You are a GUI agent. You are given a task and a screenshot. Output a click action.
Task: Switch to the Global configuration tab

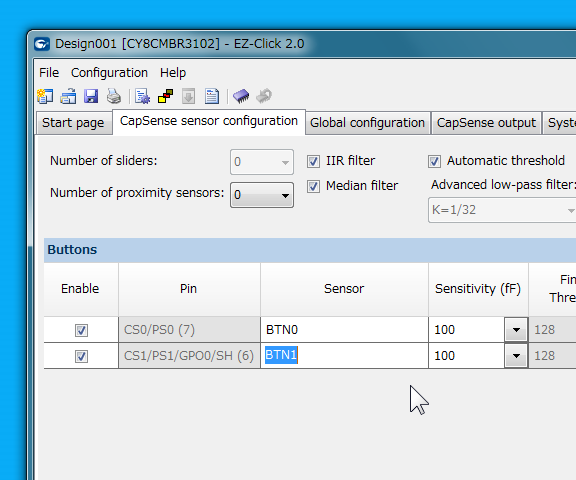367,123
